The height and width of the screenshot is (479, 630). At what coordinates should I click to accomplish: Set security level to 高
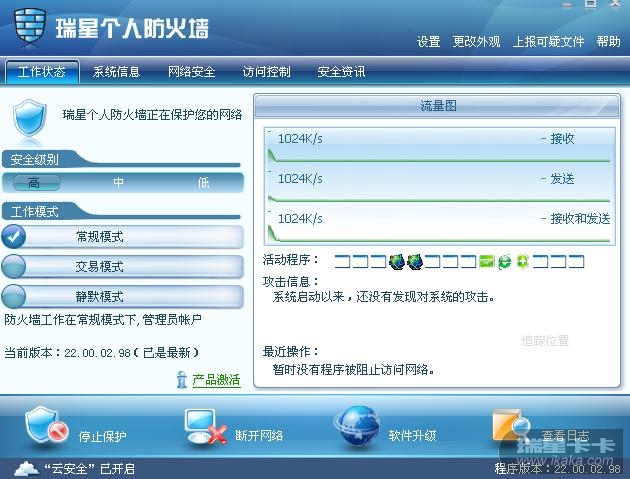pos(35,183)
